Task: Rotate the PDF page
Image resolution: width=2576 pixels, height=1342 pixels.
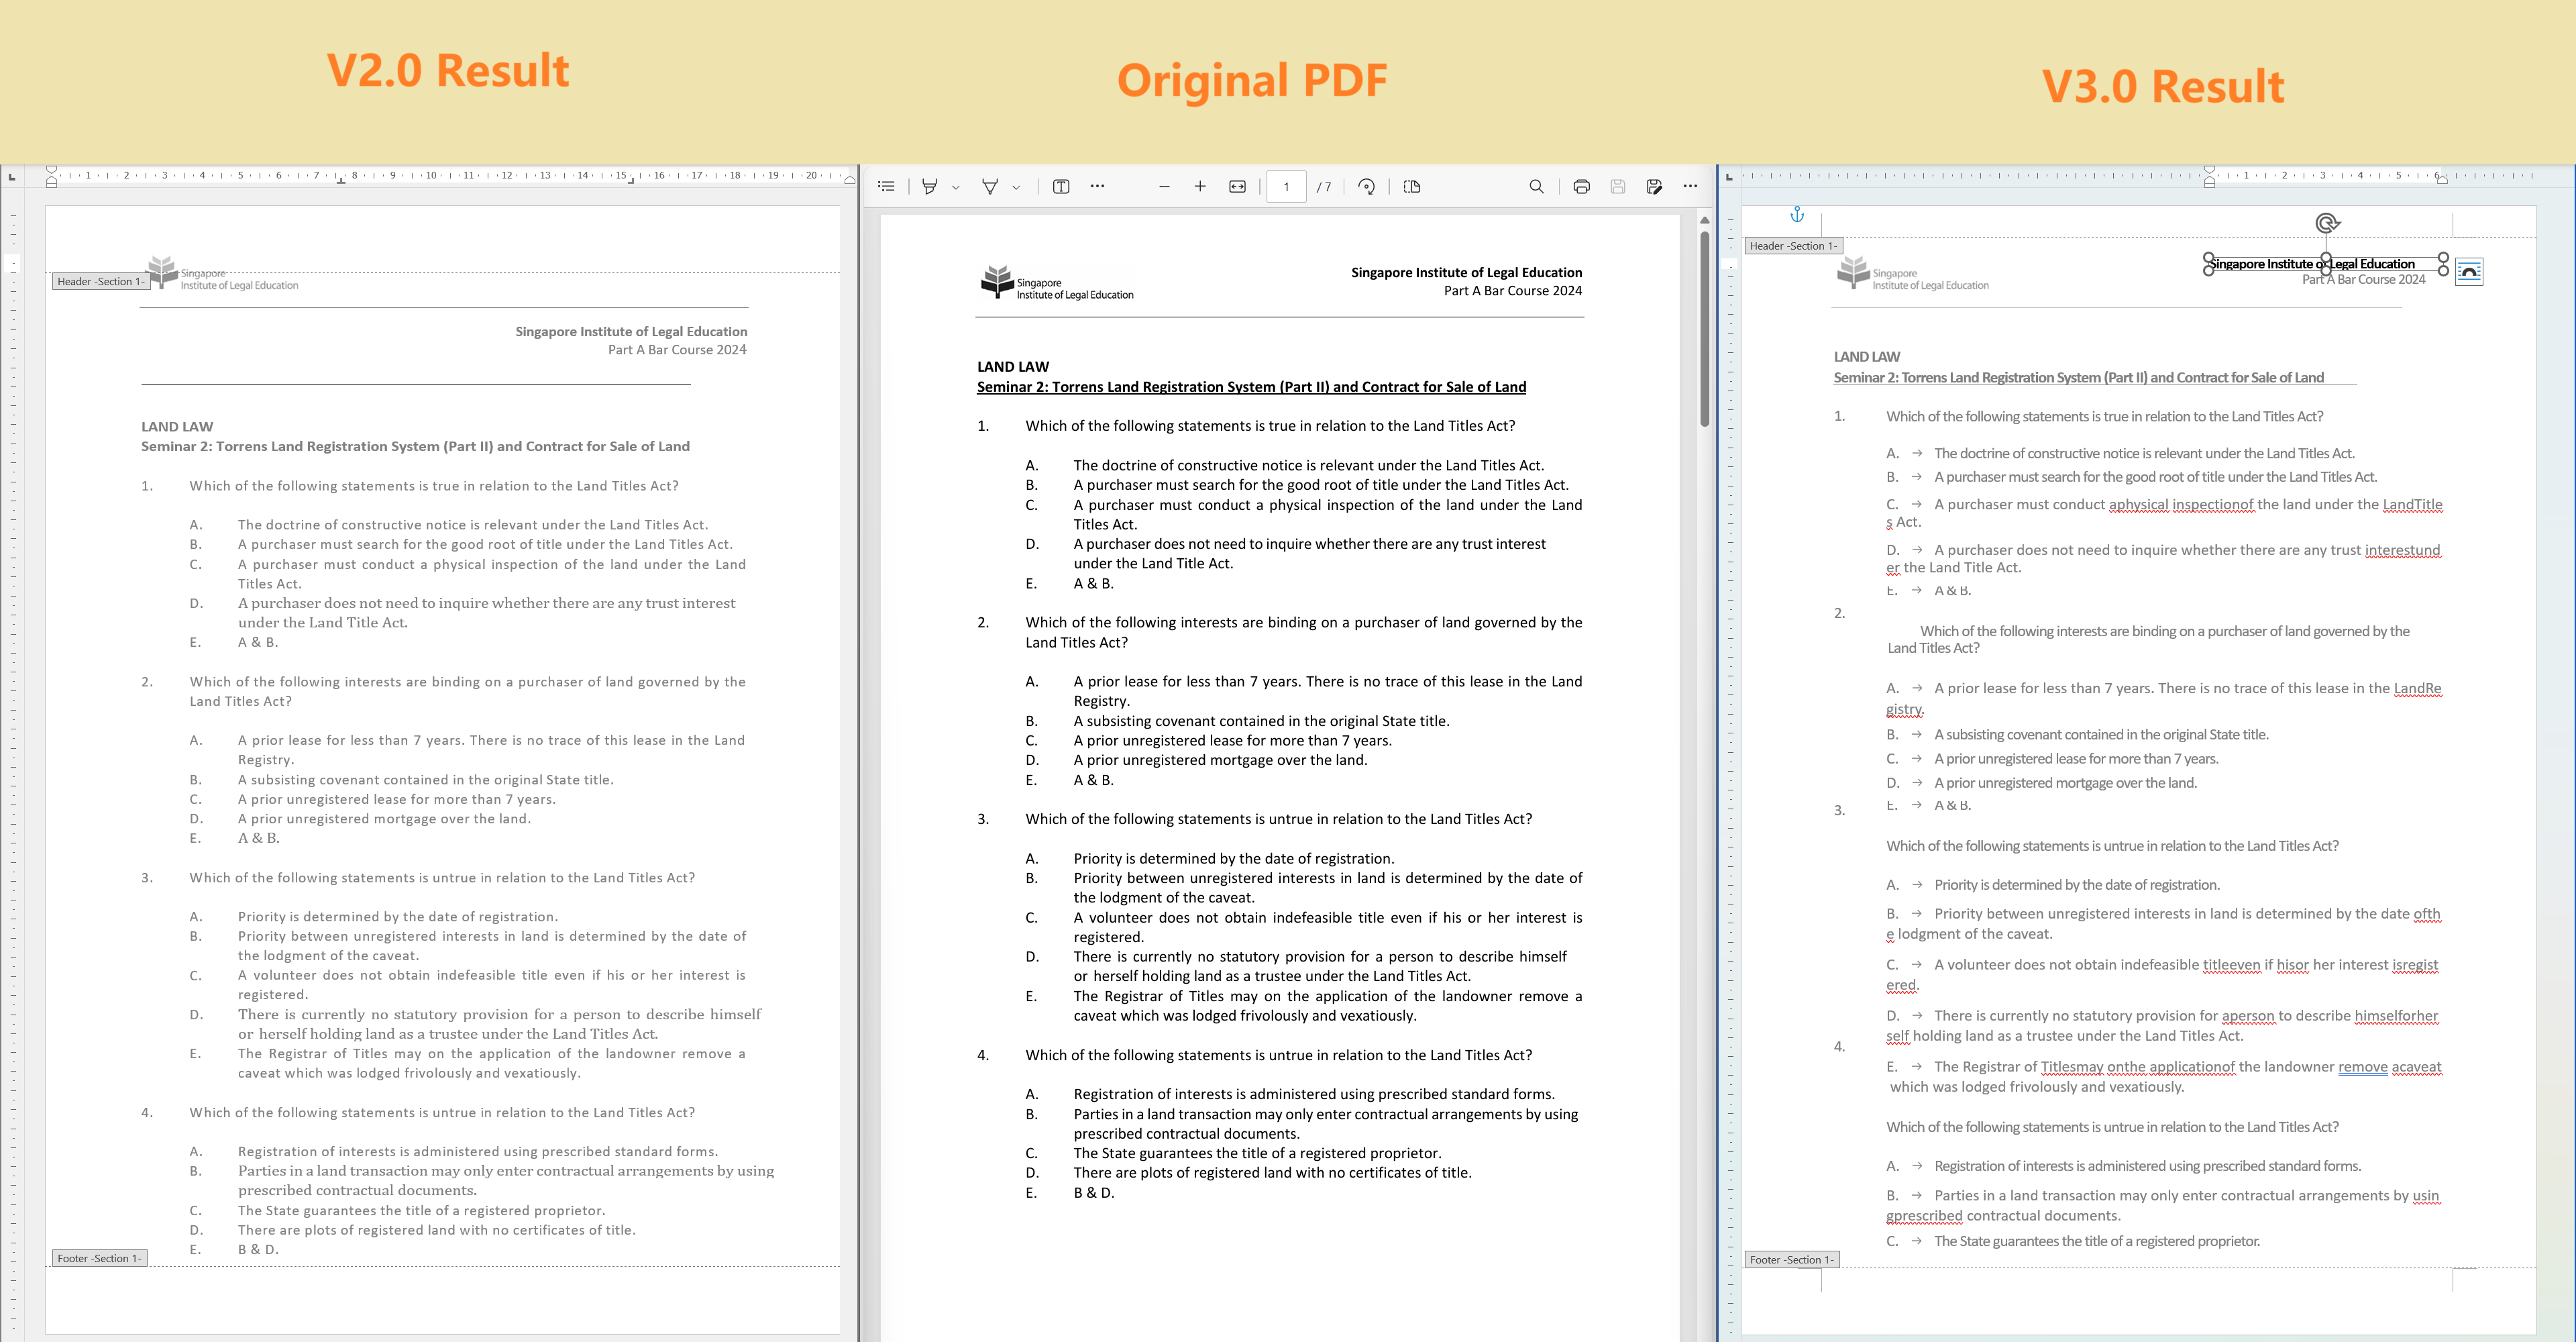Action: [1366, 186]
